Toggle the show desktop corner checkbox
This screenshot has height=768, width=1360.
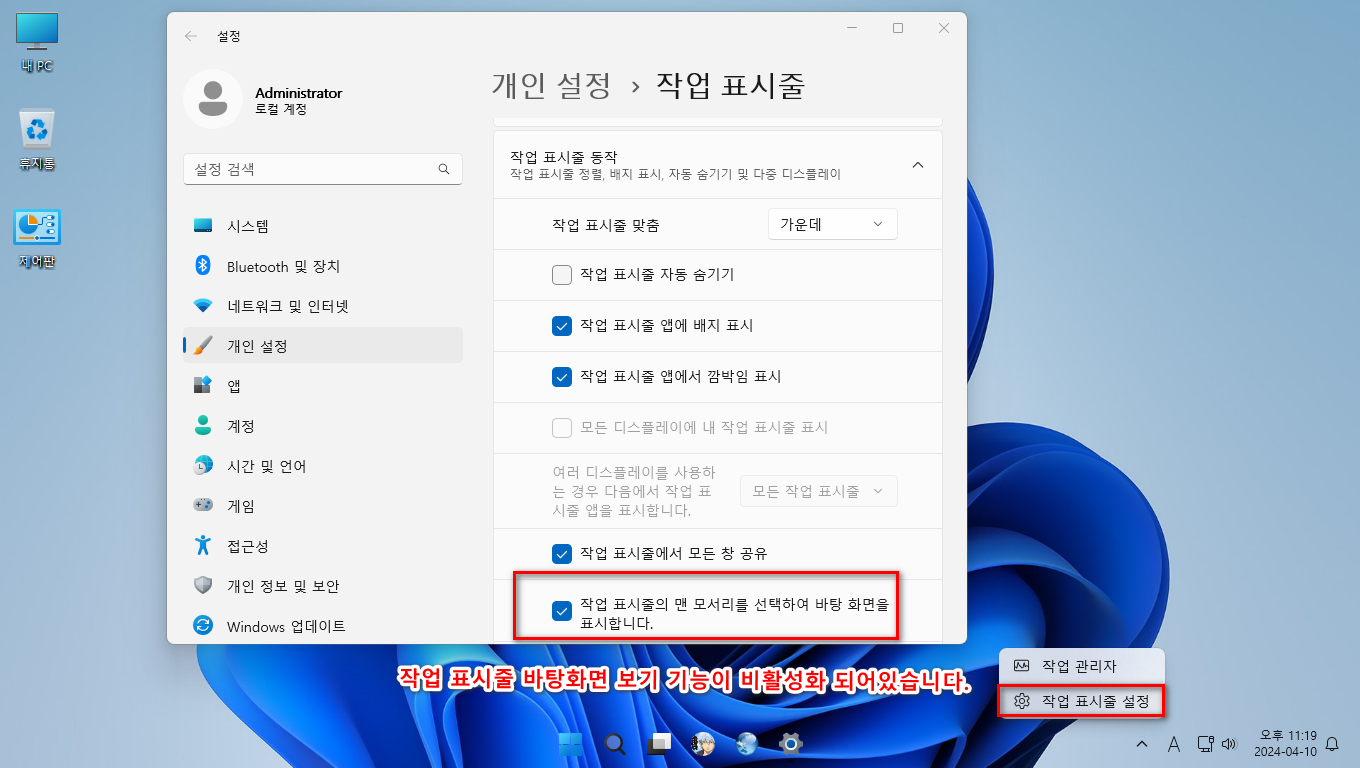[x=562, y=612]
